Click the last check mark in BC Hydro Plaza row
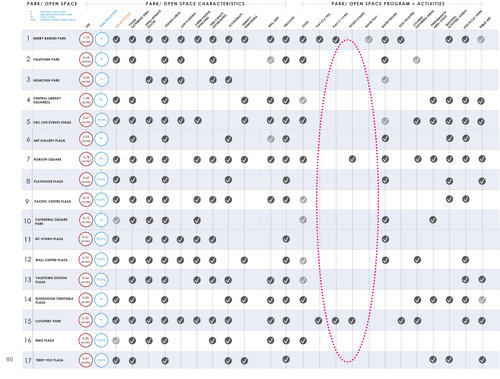 click(385, 239)
